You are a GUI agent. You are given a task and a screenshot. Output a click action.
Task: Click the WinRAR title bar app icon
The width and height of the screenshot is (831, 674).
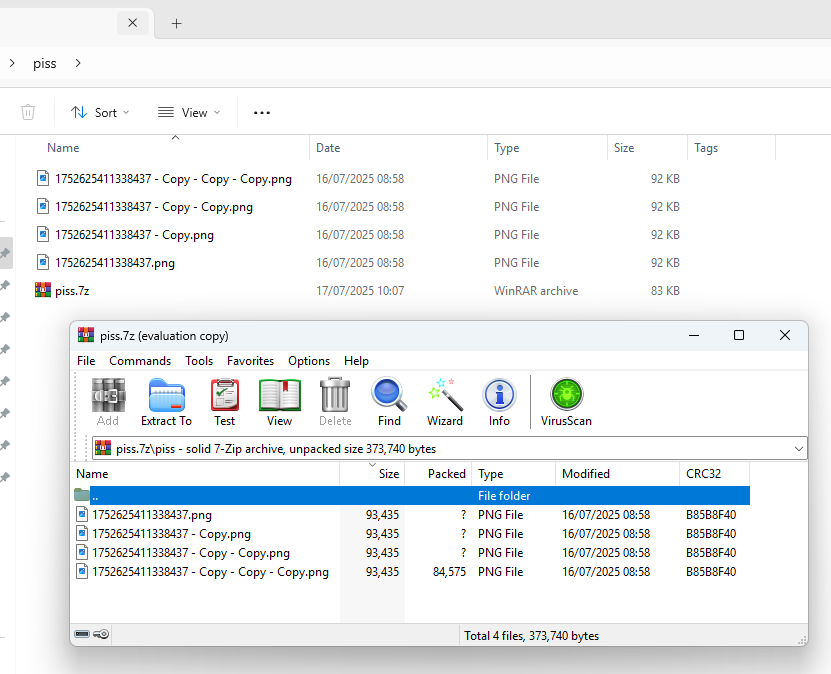[x=86, y=335]
